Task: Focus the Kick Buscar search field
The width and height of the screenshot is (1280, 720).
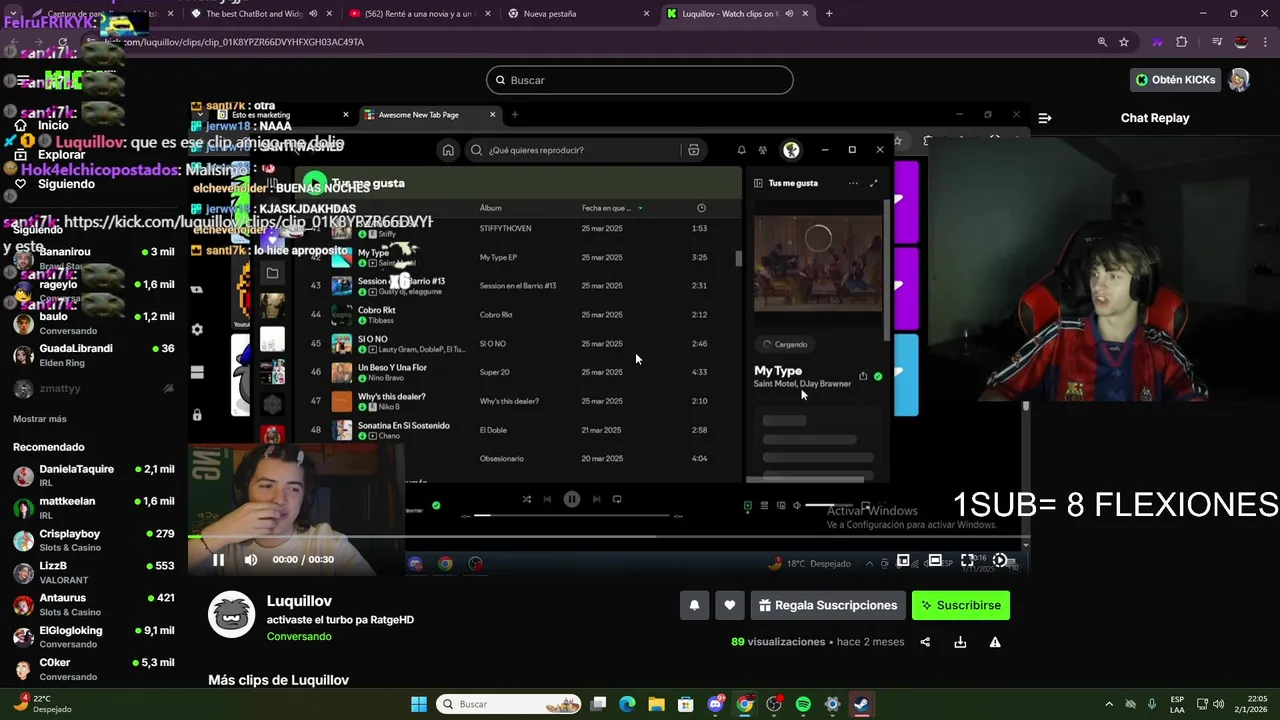Action: tap(640, 80)
